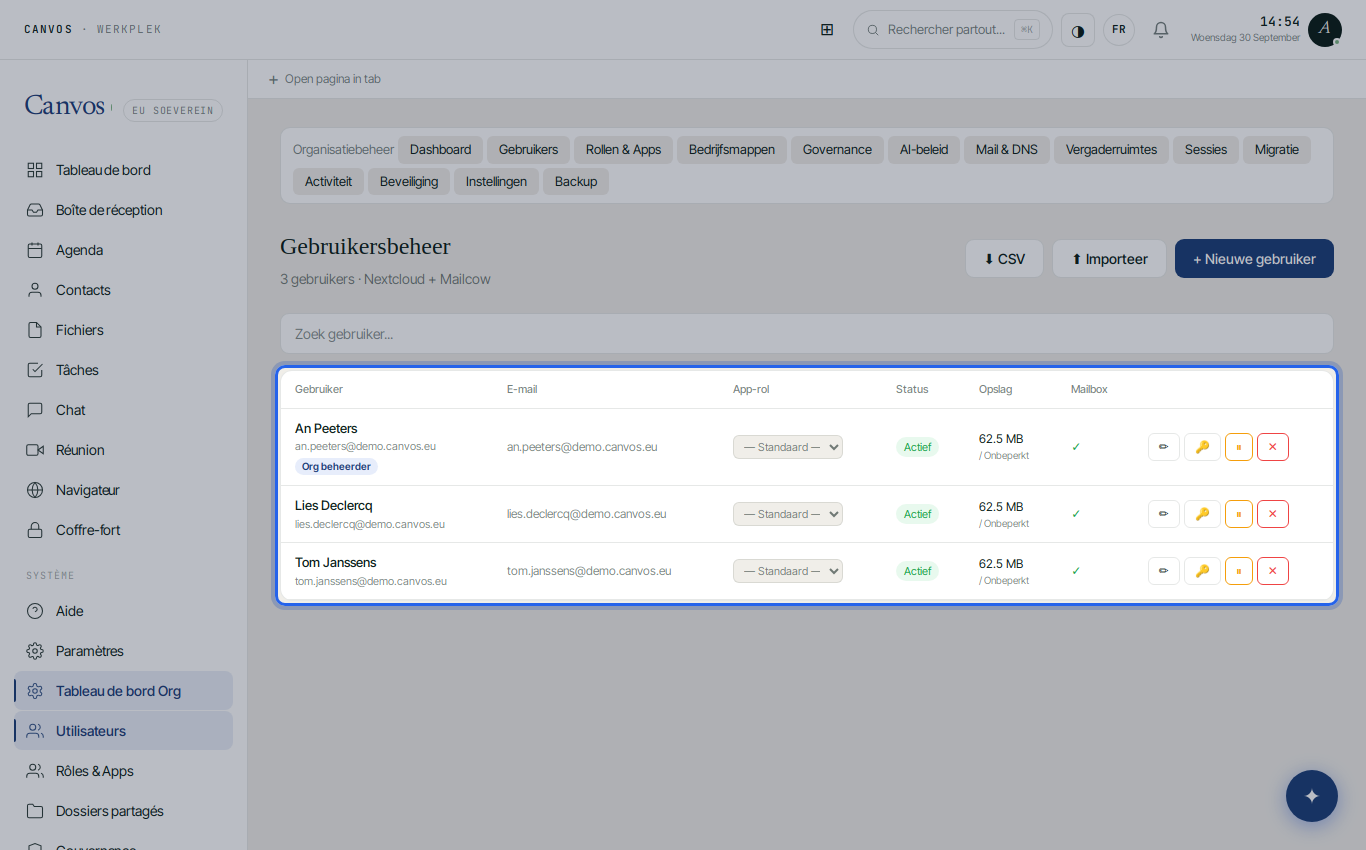Viewport: 1366px width, 850px height.
Task: Switch to the Rollen & Apps tab
Action: [624, 150]
